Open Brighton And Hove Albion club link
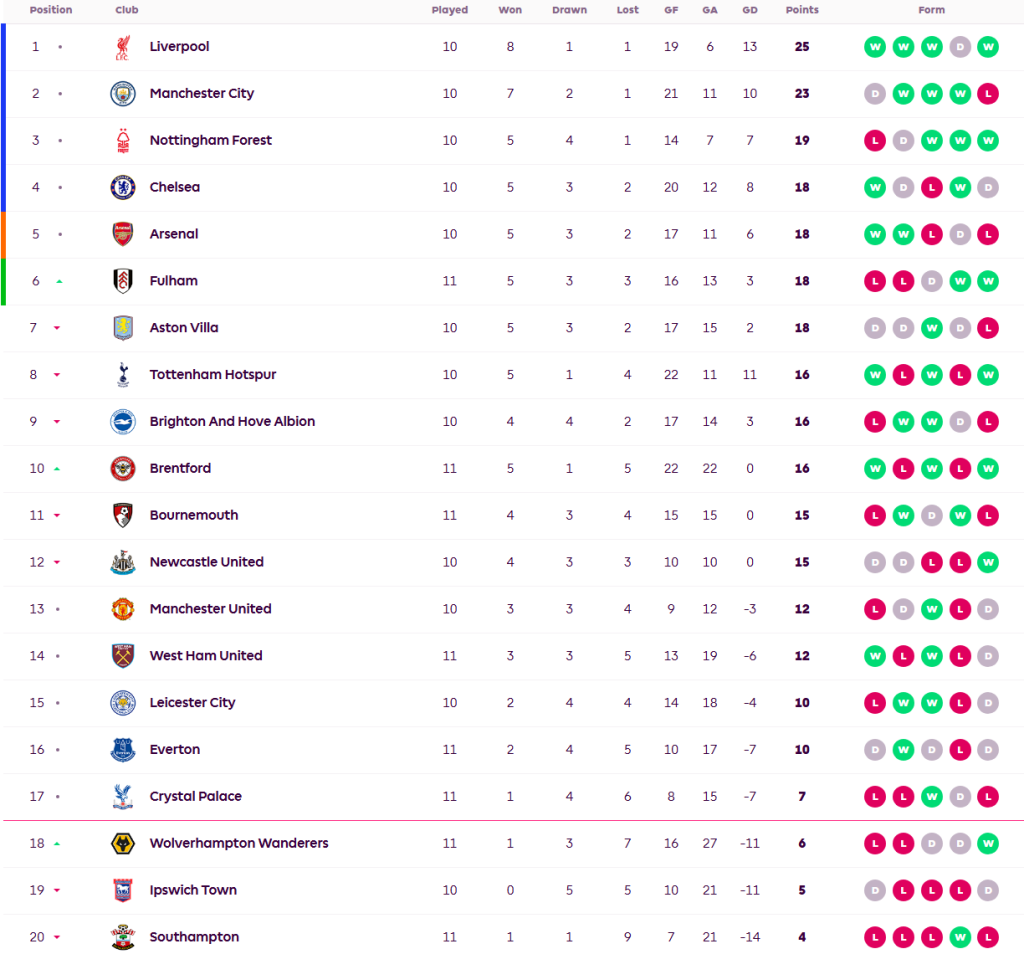The height and width of the screenshot is (954, 1024). tap(232, 422)
